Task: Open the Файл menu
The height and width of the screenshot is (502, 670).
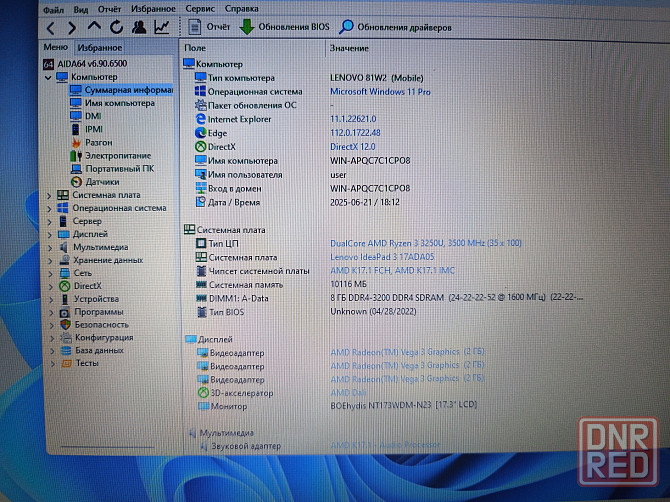Action: coord(54,9)
